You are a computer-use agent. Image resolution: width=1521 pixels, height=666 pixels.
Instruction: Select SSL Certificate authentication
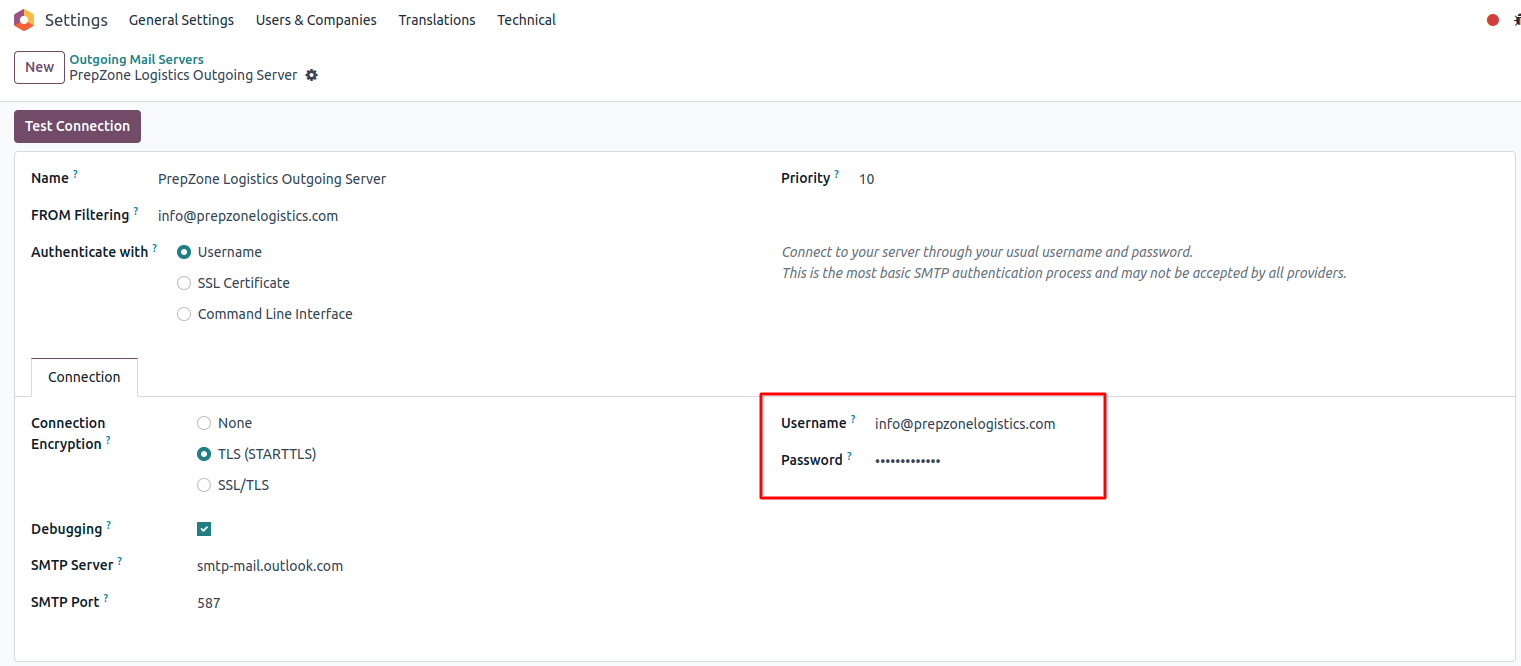tap(184, 283)
